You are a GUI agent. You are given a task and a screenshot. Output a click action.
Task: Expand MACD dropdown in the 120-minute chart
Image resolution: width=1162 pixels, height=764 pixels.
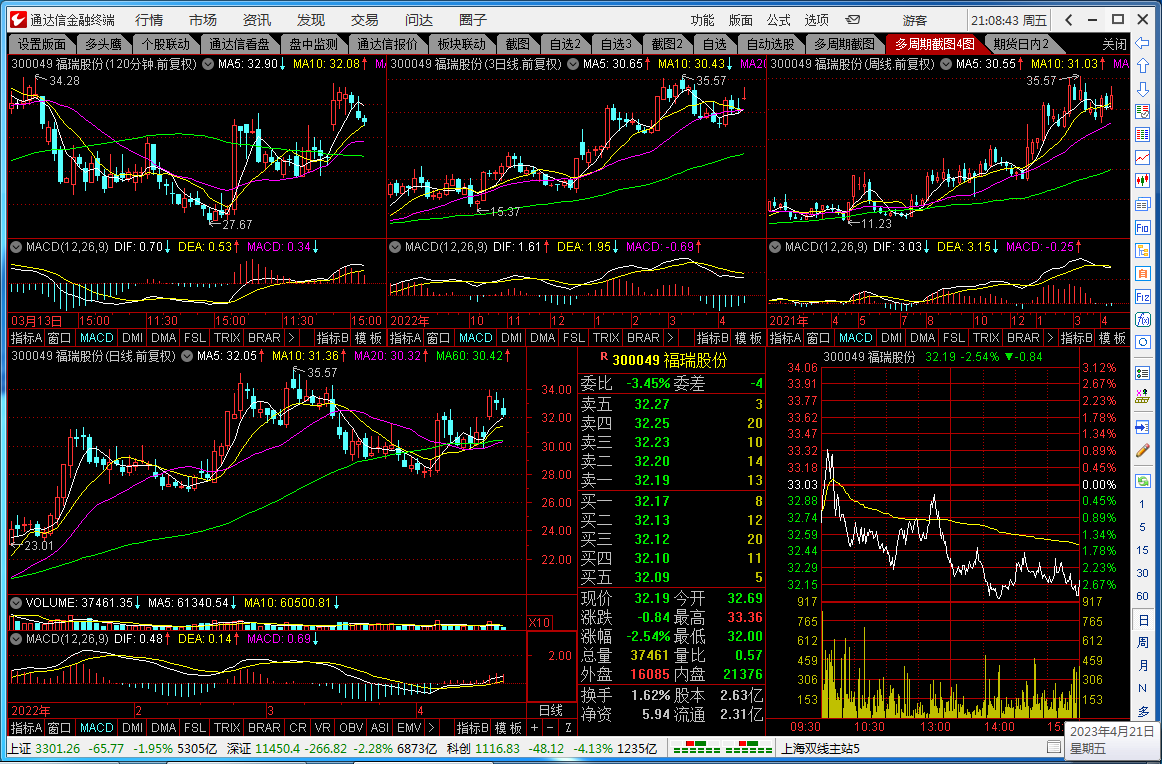tap(16, 247)
